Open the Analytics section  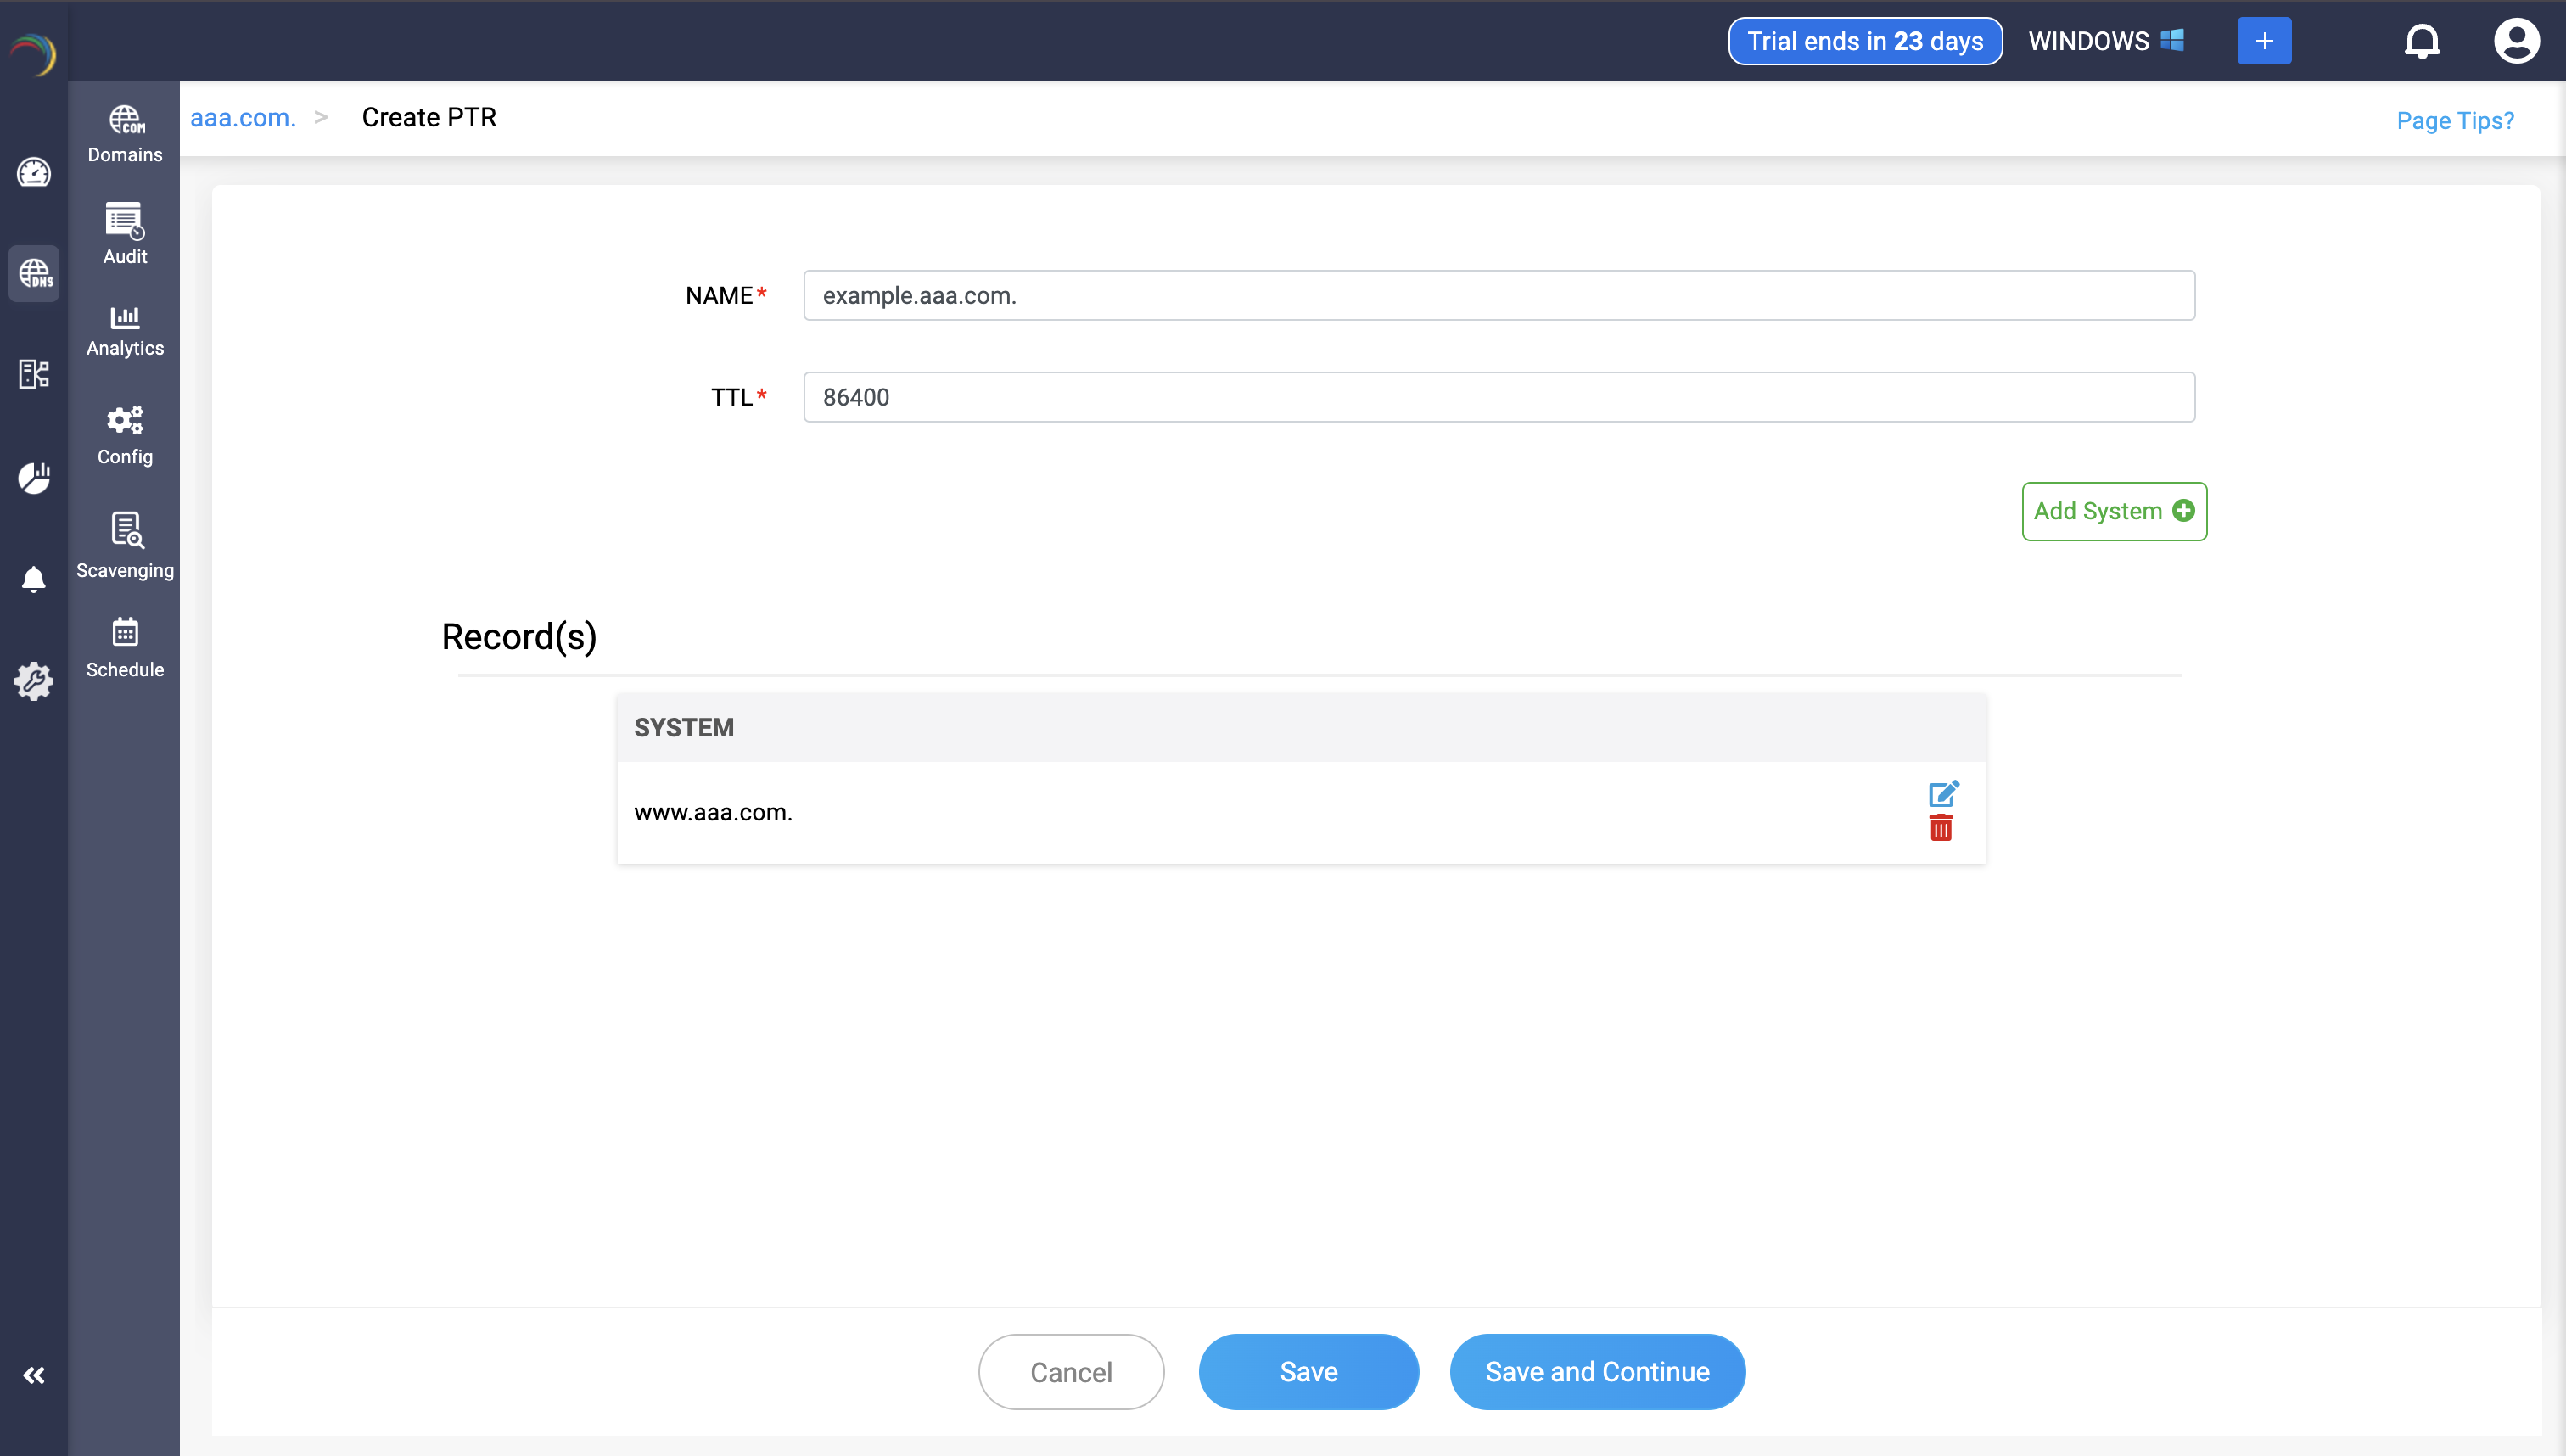pyautogui.click(x=125, y=331)
